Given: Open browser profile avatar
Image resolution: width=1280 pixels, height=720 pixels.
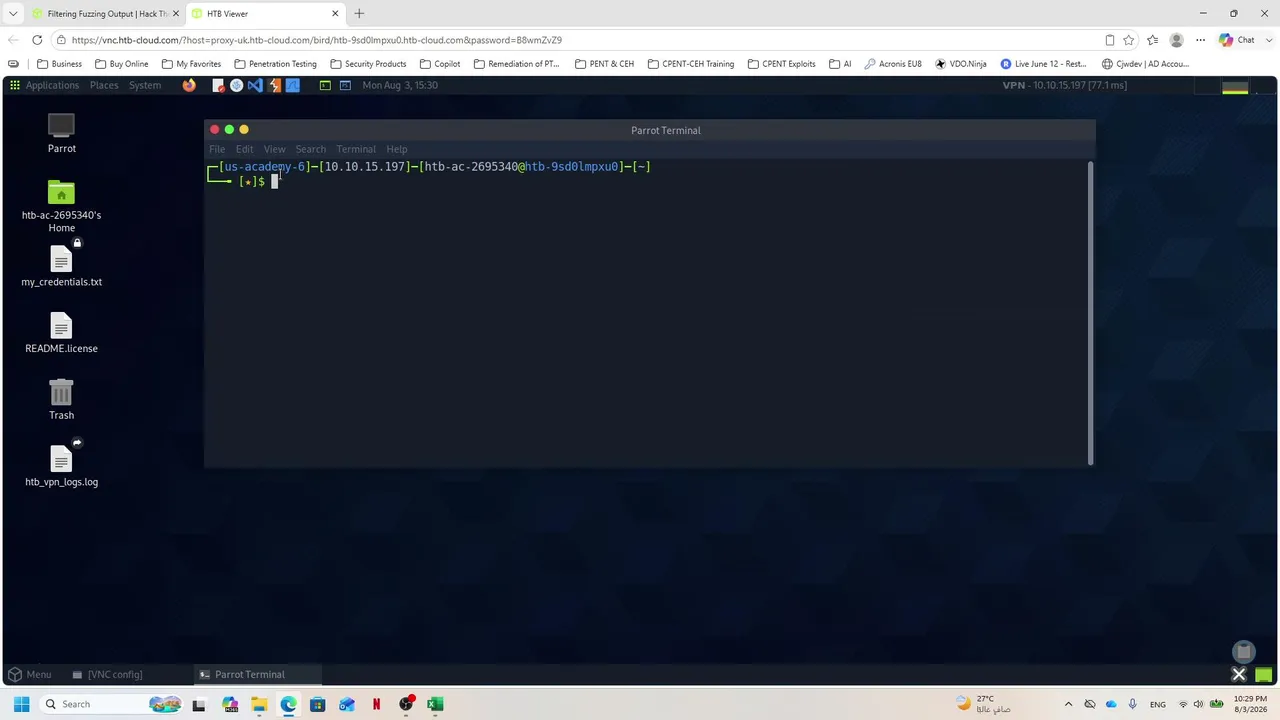Looking at the screenshot, I should tap(1177, 40).
